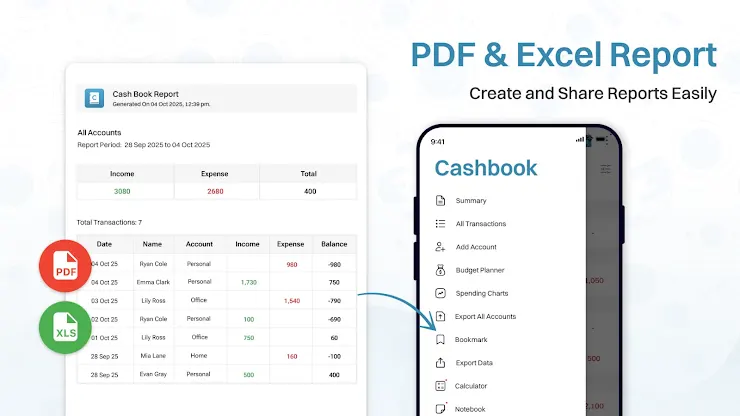Click the Account column header
This screenshot has width=740, height=416.
coord(199,244)
